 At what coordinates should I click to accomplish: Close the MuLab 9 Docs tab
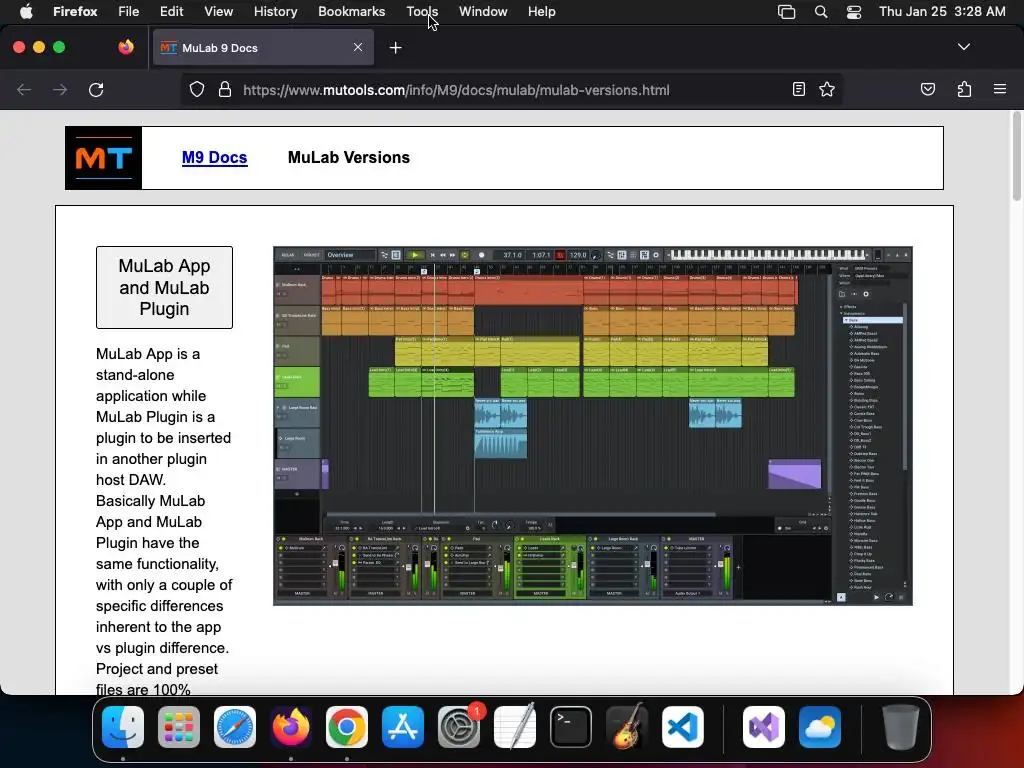click(x=358, y=47)
